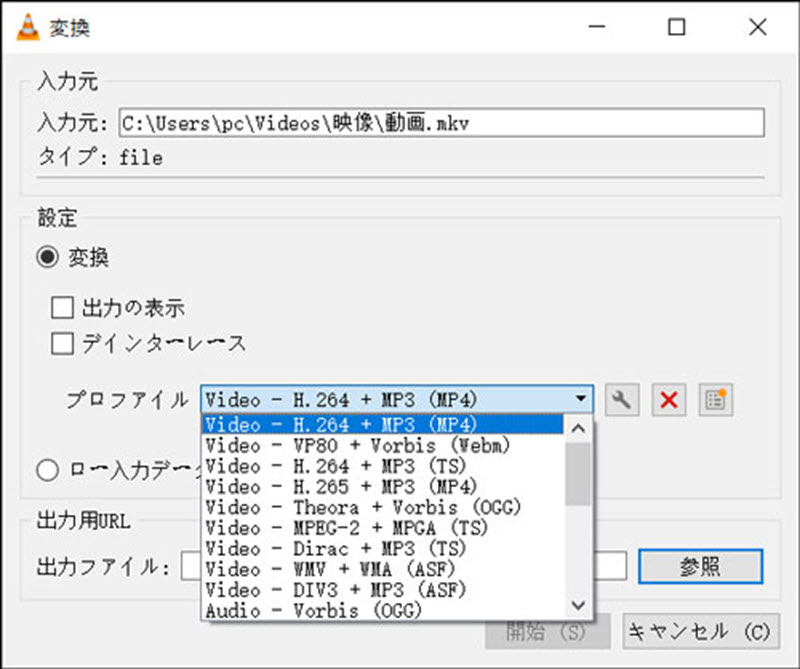Click the キャンセル button

click(x=700, y=632)
